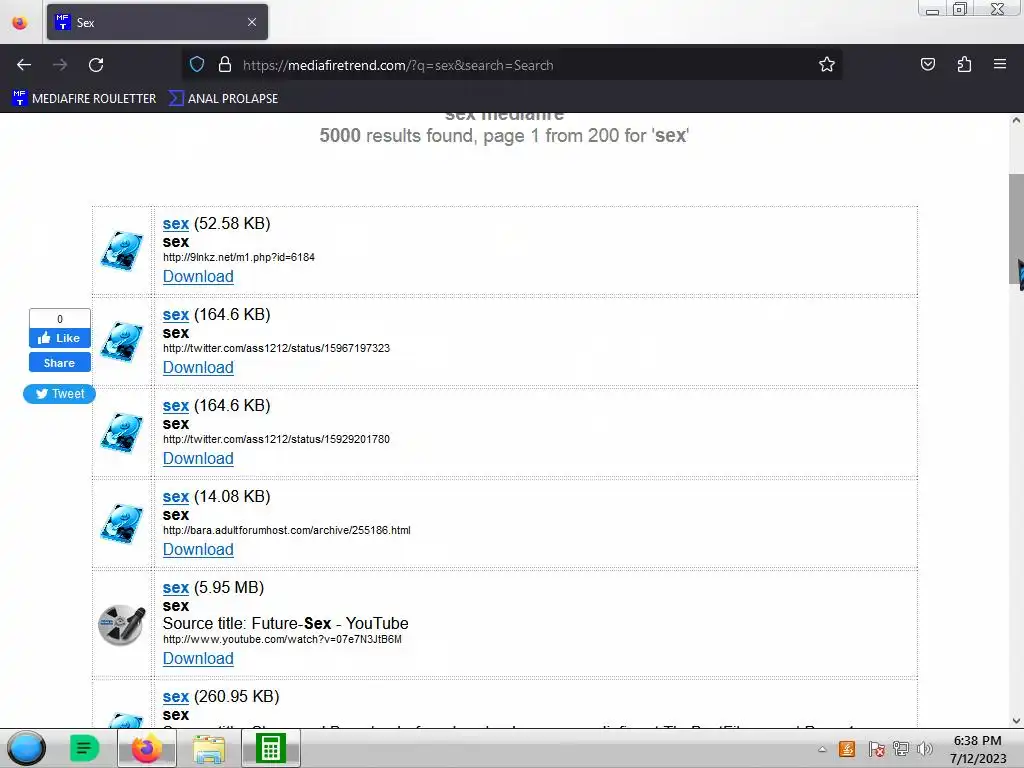The width and height of the screenshot is (1024, 768).
Task: Open the MEDIAFIRE ROULETTER bookmark
Action: (x=84, y=99)
